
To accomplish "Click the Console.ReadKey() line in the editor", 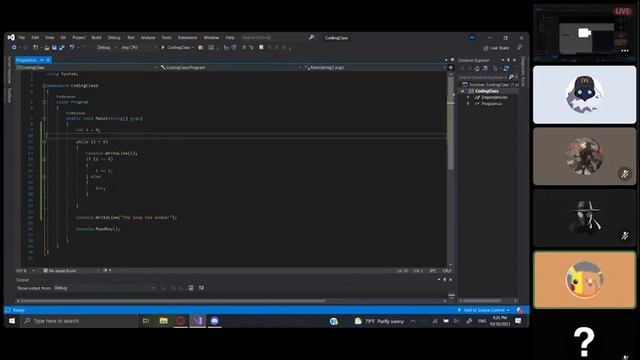I will (x=98, y=229).
